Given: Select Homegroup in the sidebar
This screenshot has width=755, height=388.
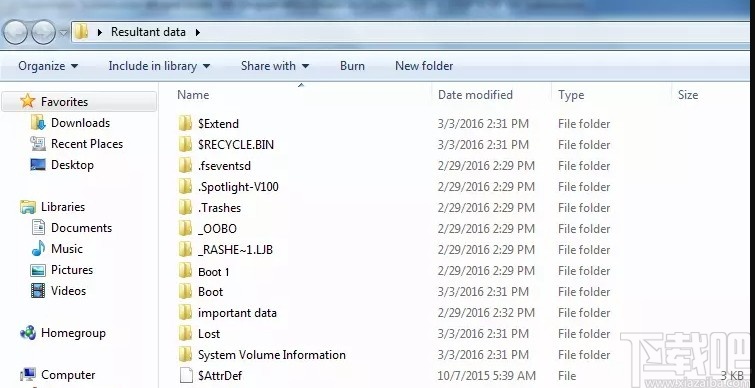Looking at the screenshot, I should [73, 333].
